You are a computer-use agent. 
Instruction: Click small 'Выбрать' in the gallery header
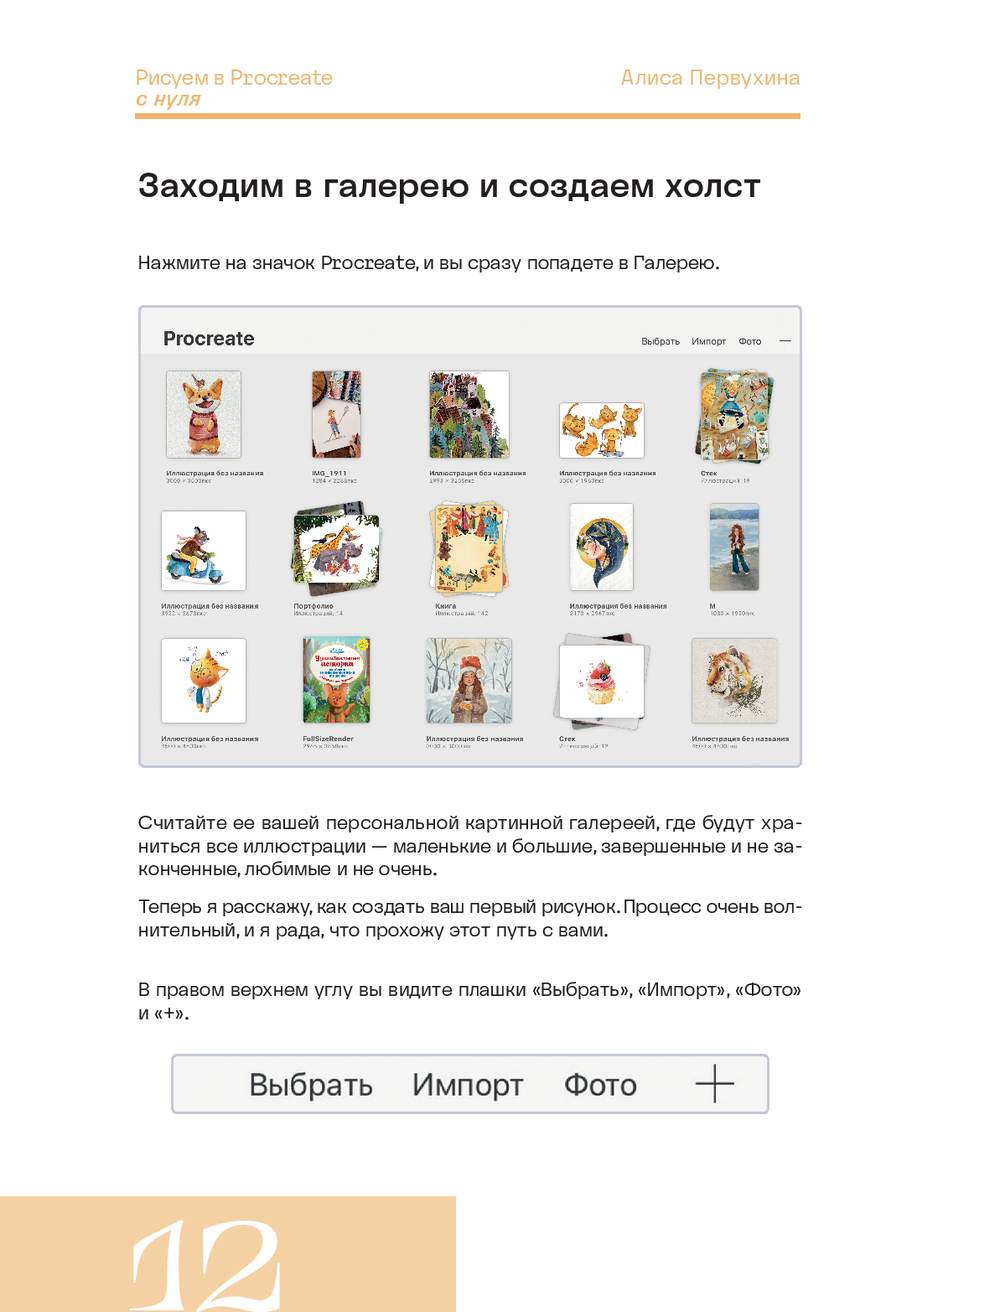click(x=660, y=341)
